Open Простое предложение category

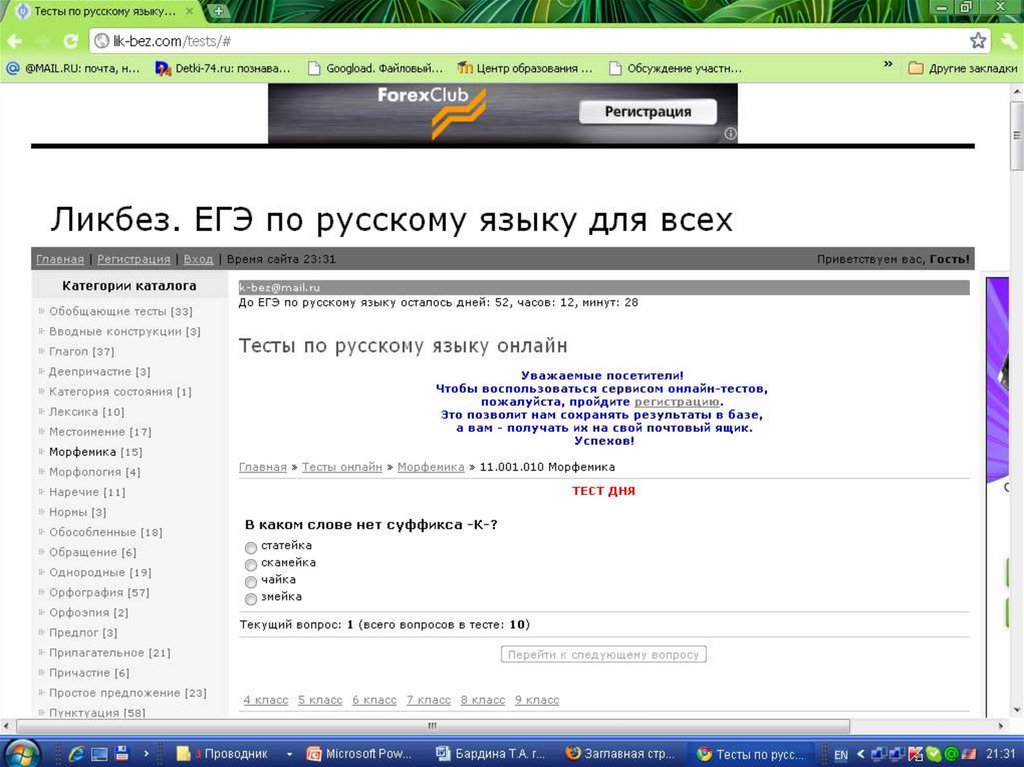click(114, 693)
